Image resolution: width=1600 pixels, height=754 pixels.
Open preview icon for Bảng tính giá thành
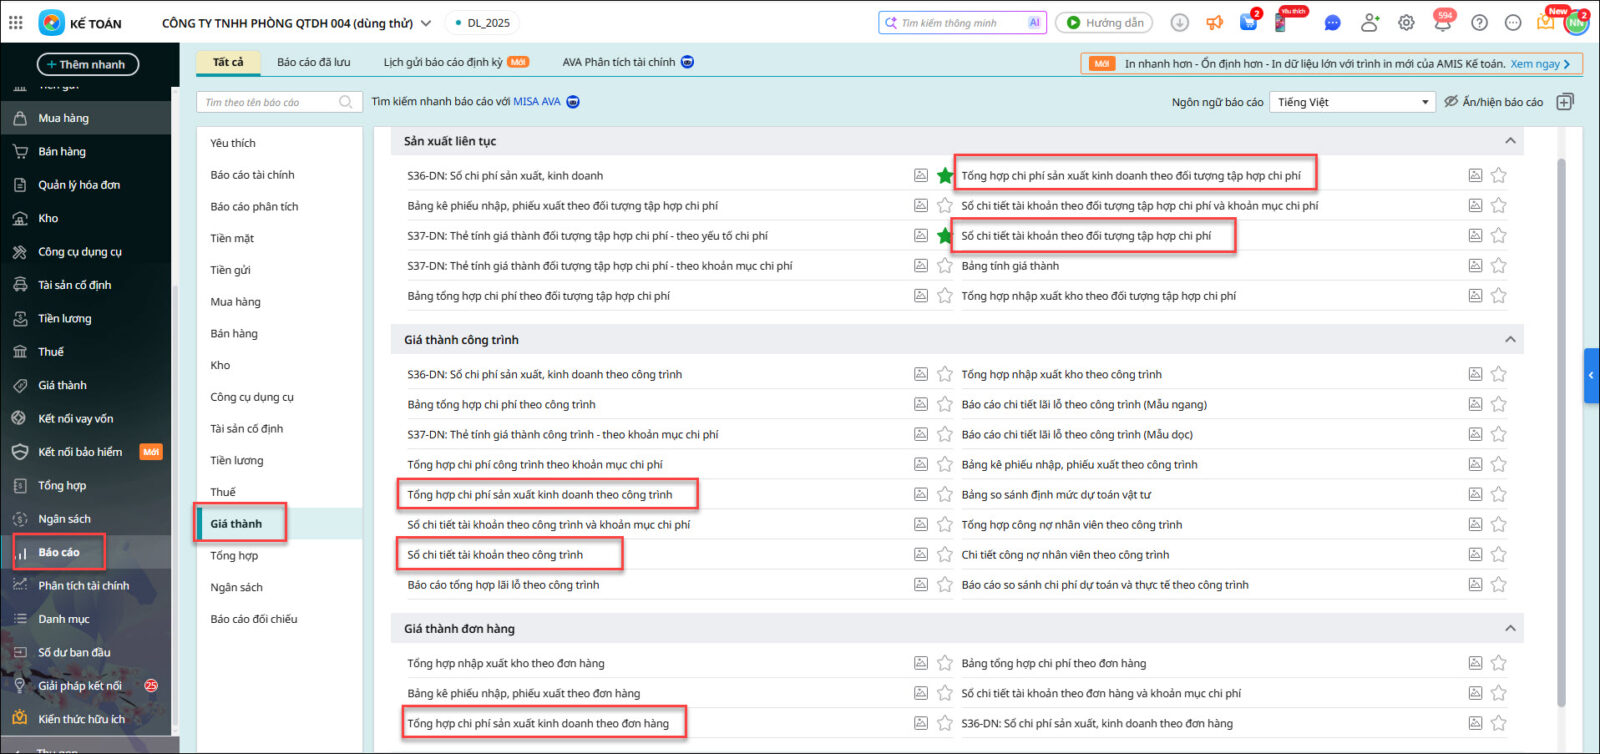[1474, 266]
